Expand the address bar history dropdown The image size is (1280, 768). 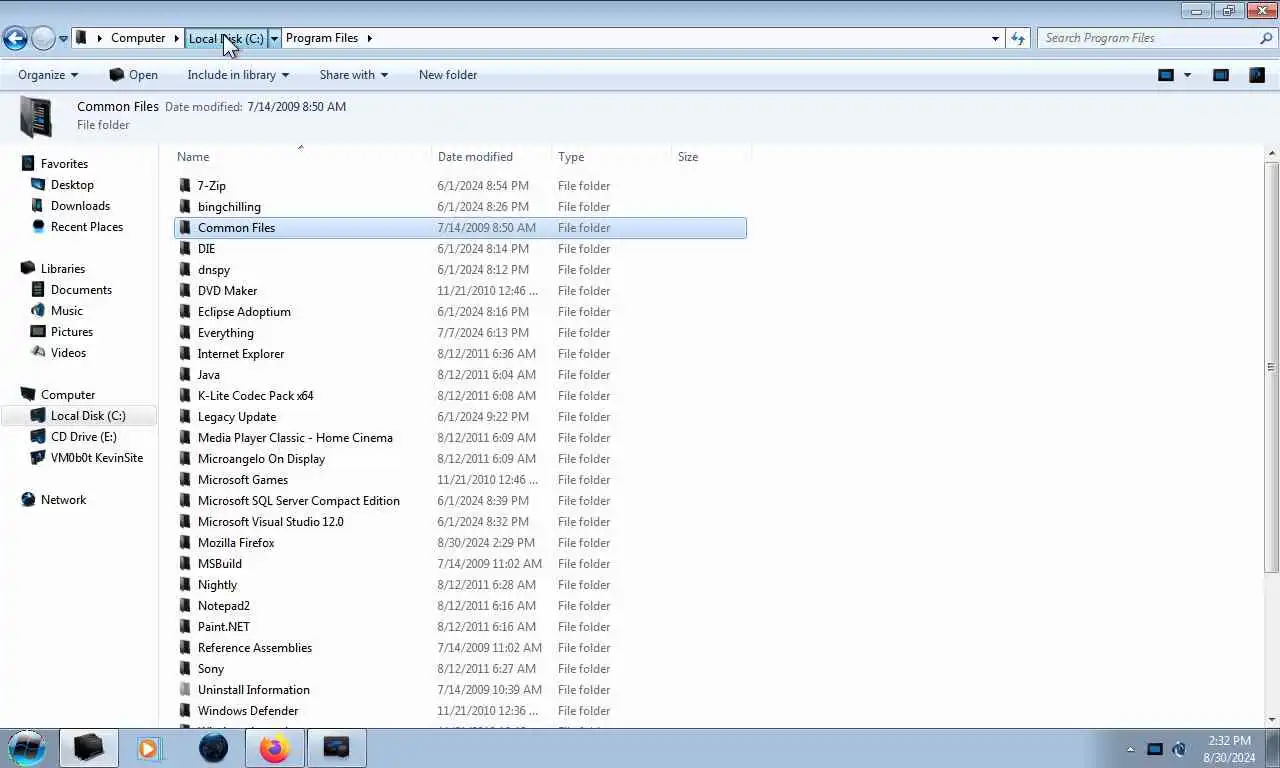pyautogui.click(x=995, y=38)
